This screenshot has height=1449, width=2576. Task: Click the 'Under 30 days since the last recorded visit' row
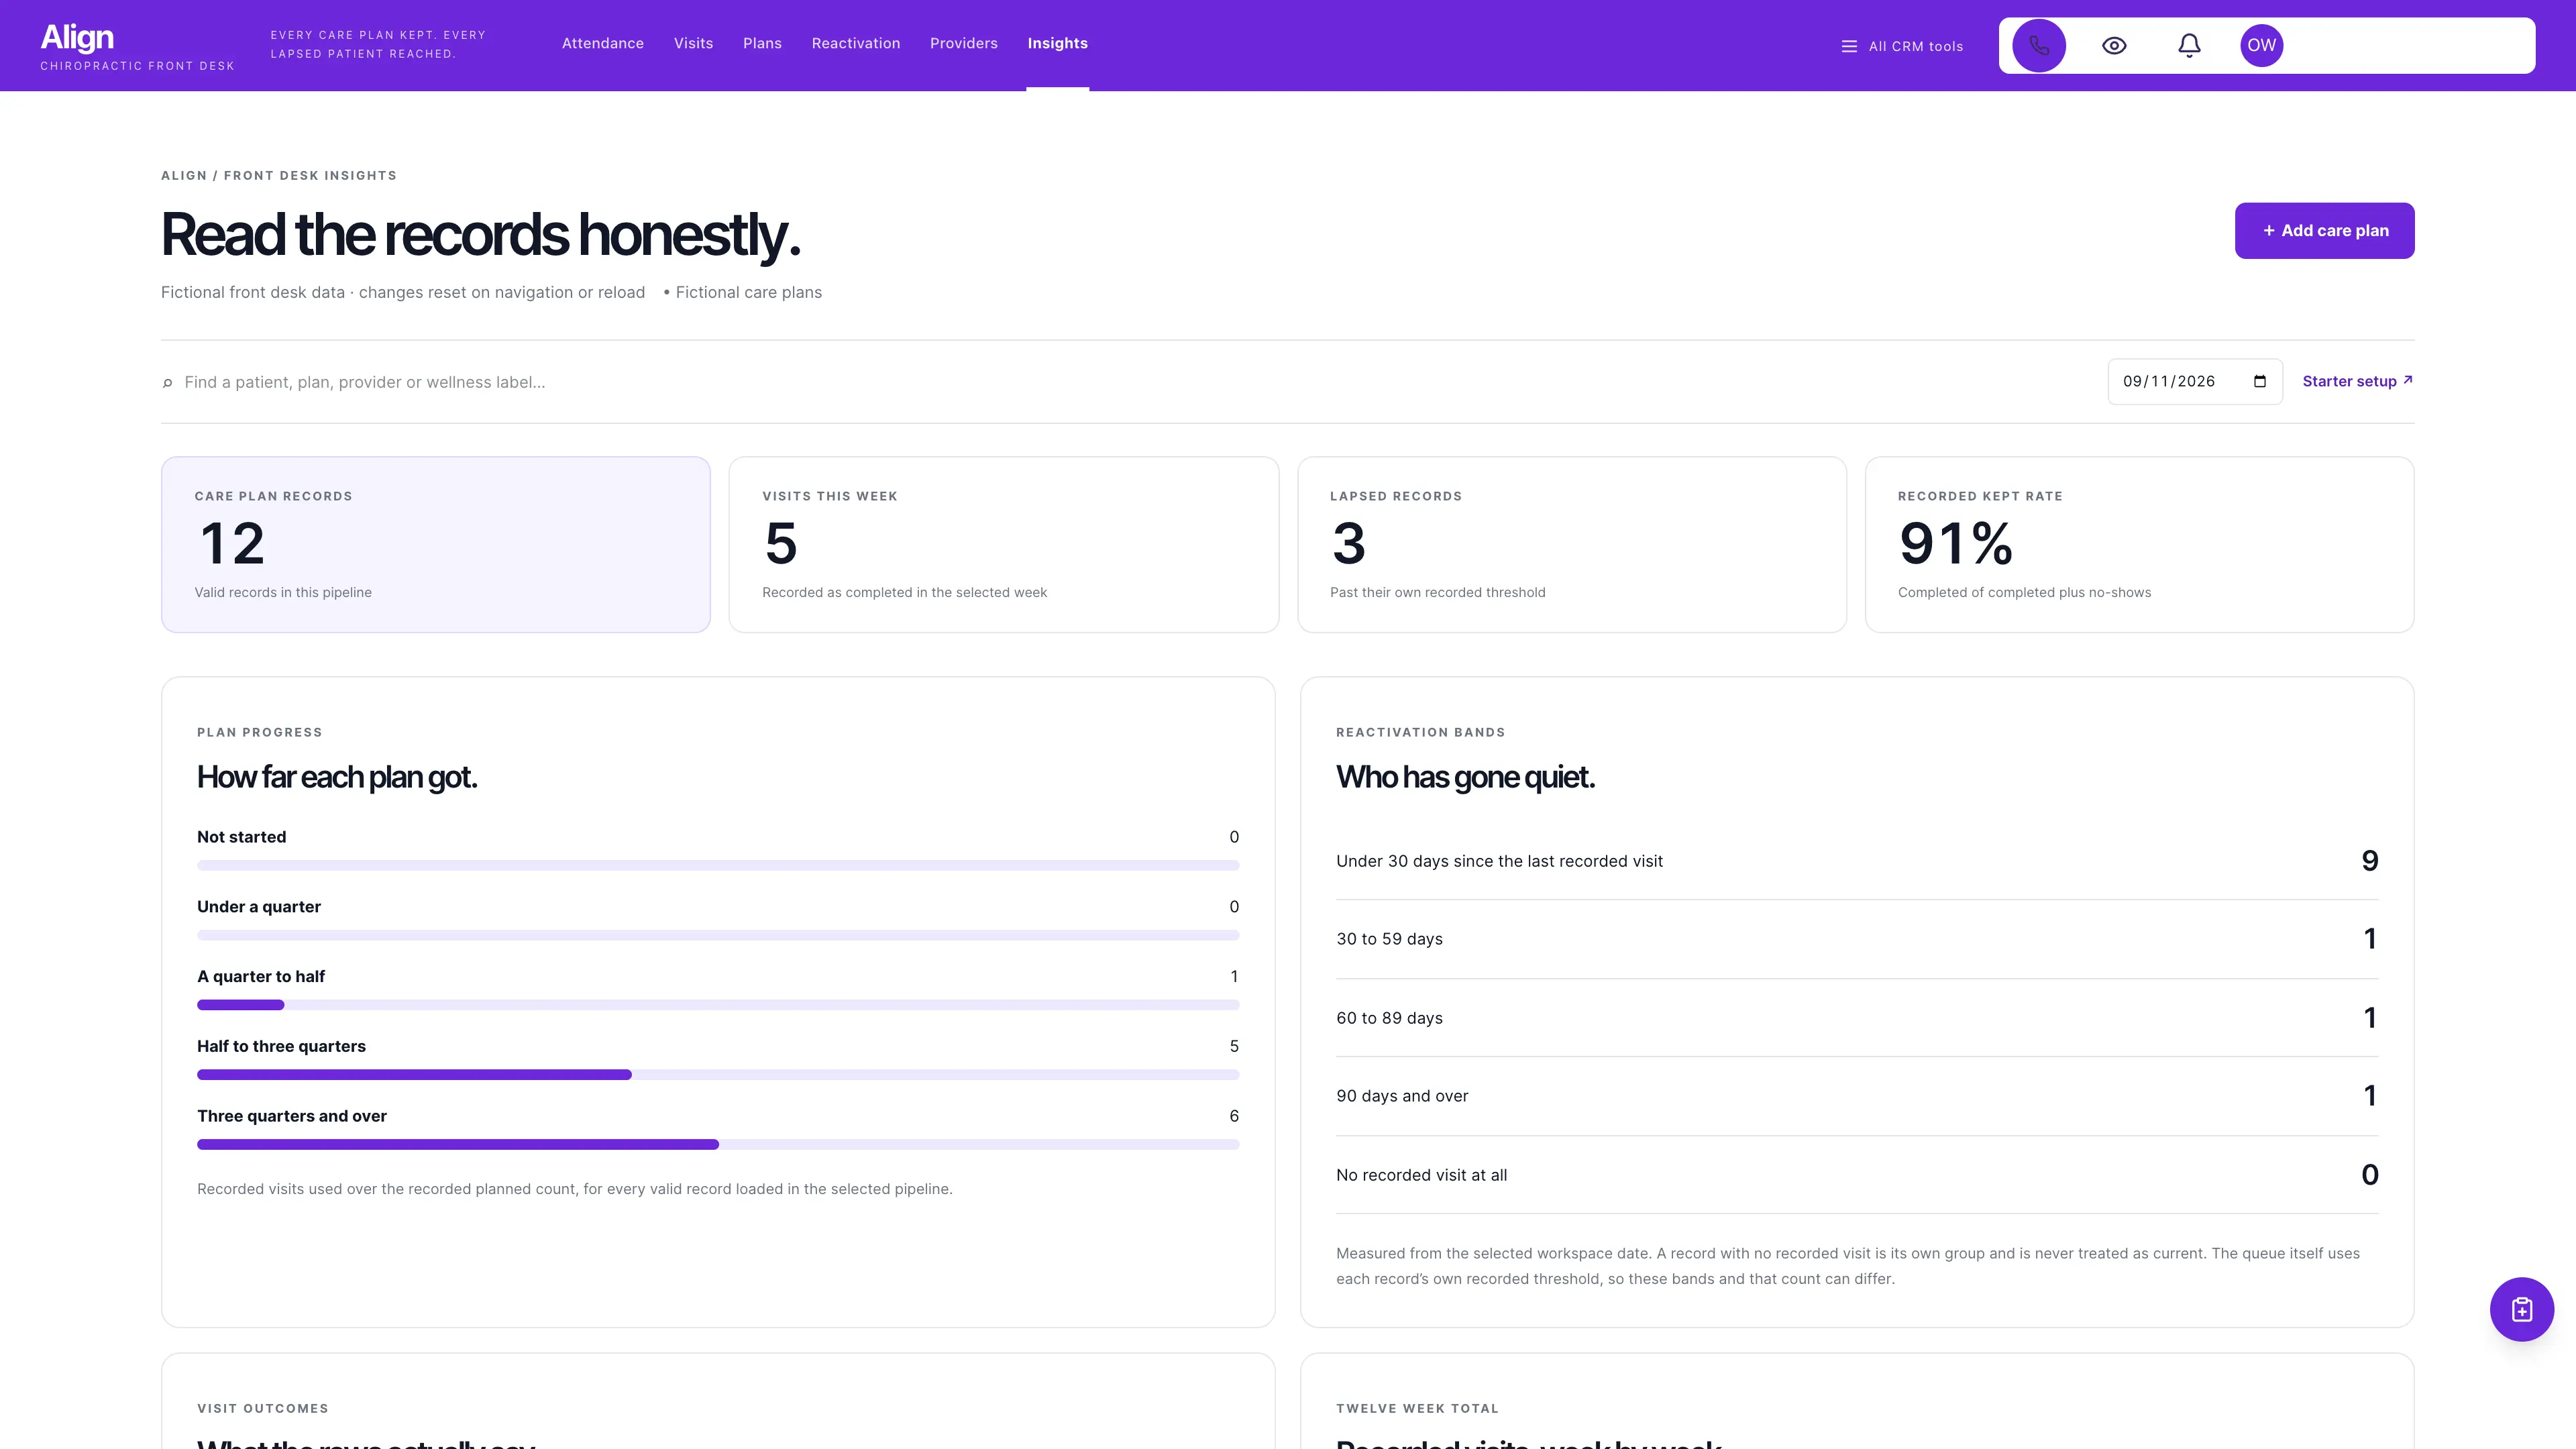1857,861
